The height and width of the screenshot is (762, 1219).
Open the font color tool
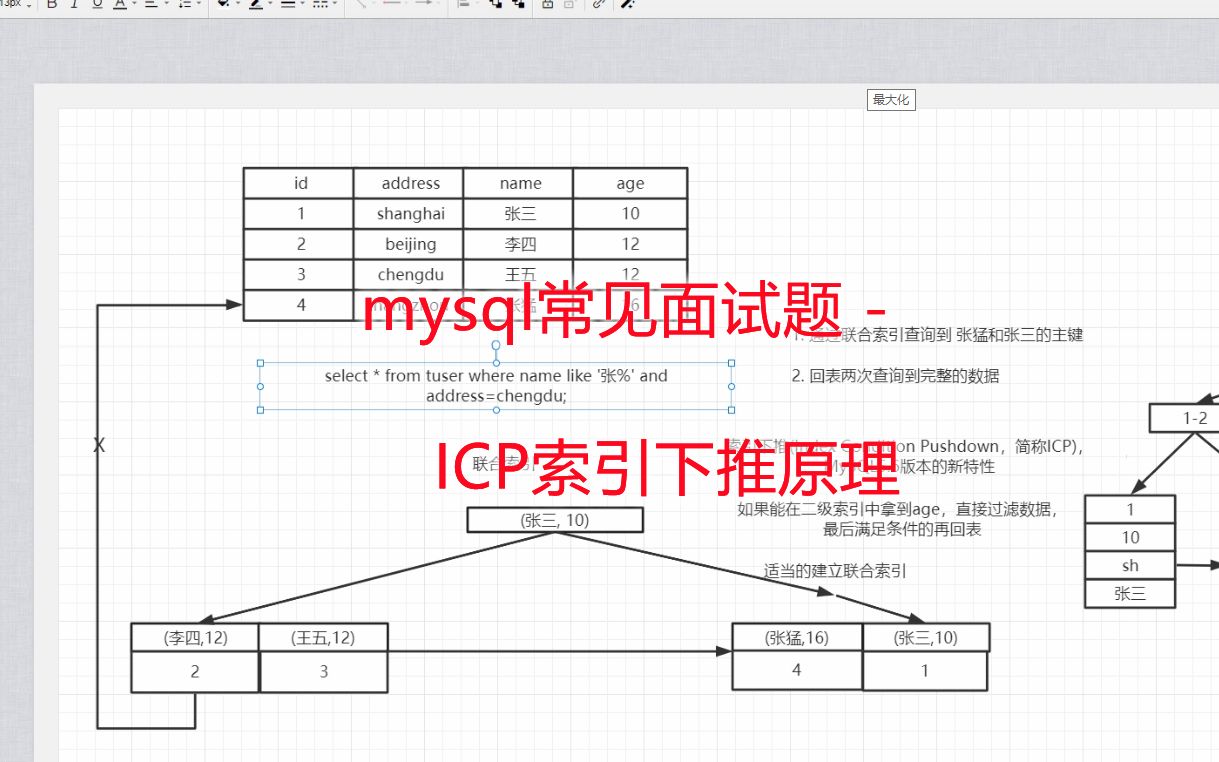118,5
